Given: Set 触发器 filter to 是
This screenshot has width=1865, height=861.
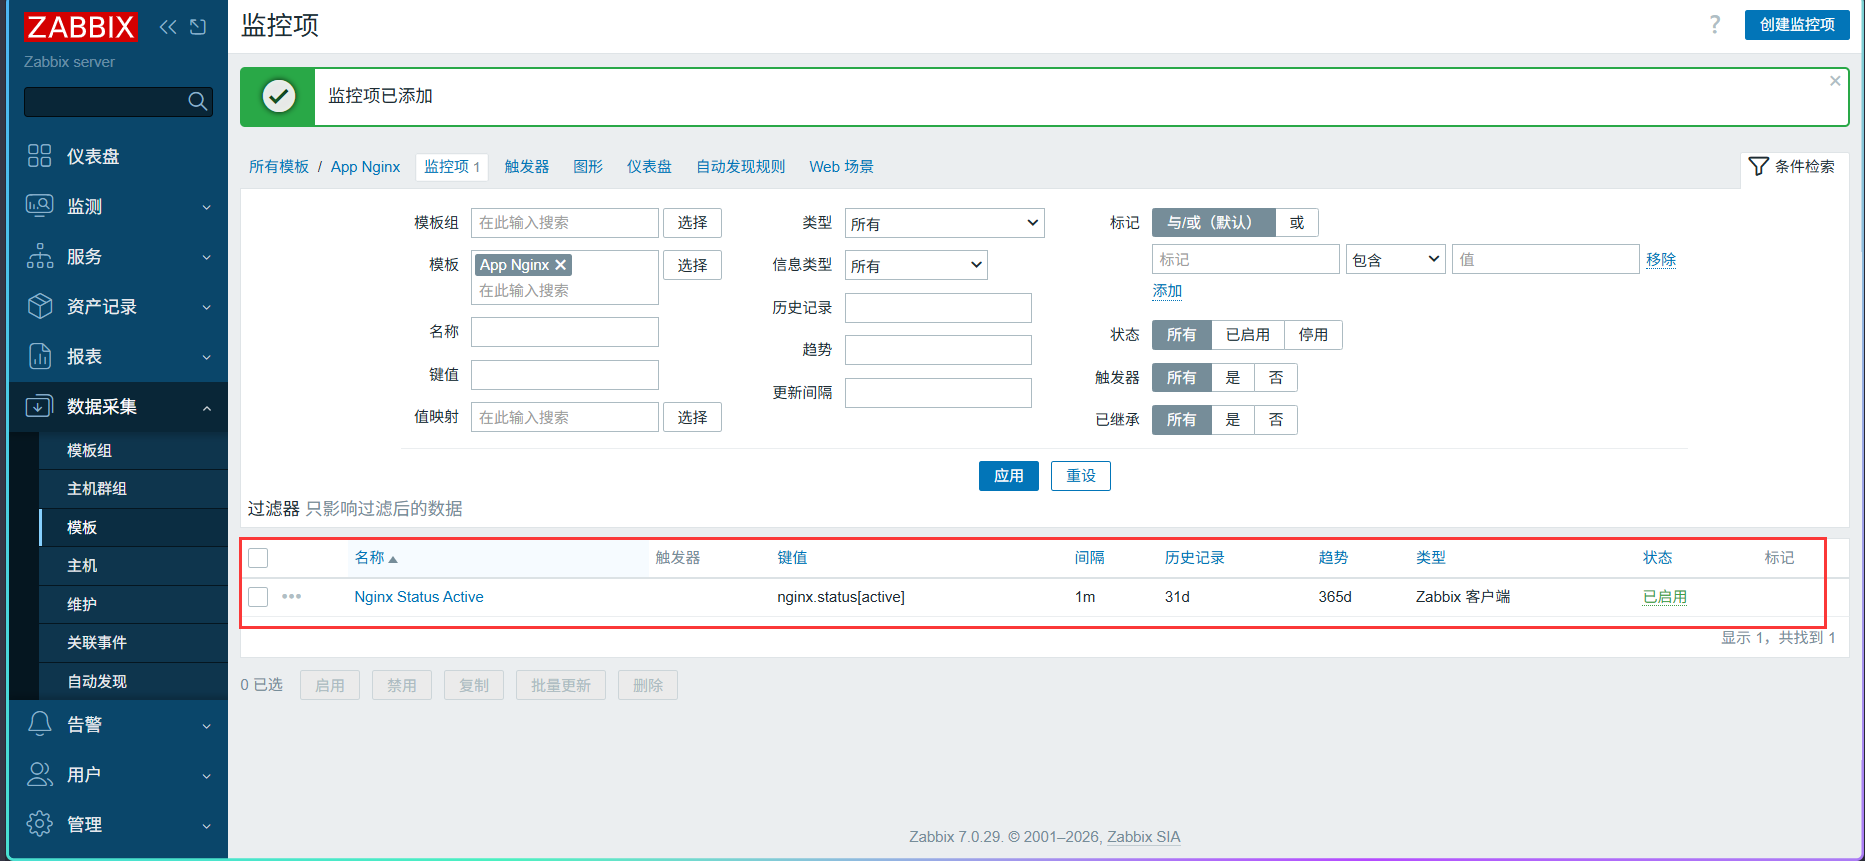Looking at the screenshot, I should [x=1233, y=378].
